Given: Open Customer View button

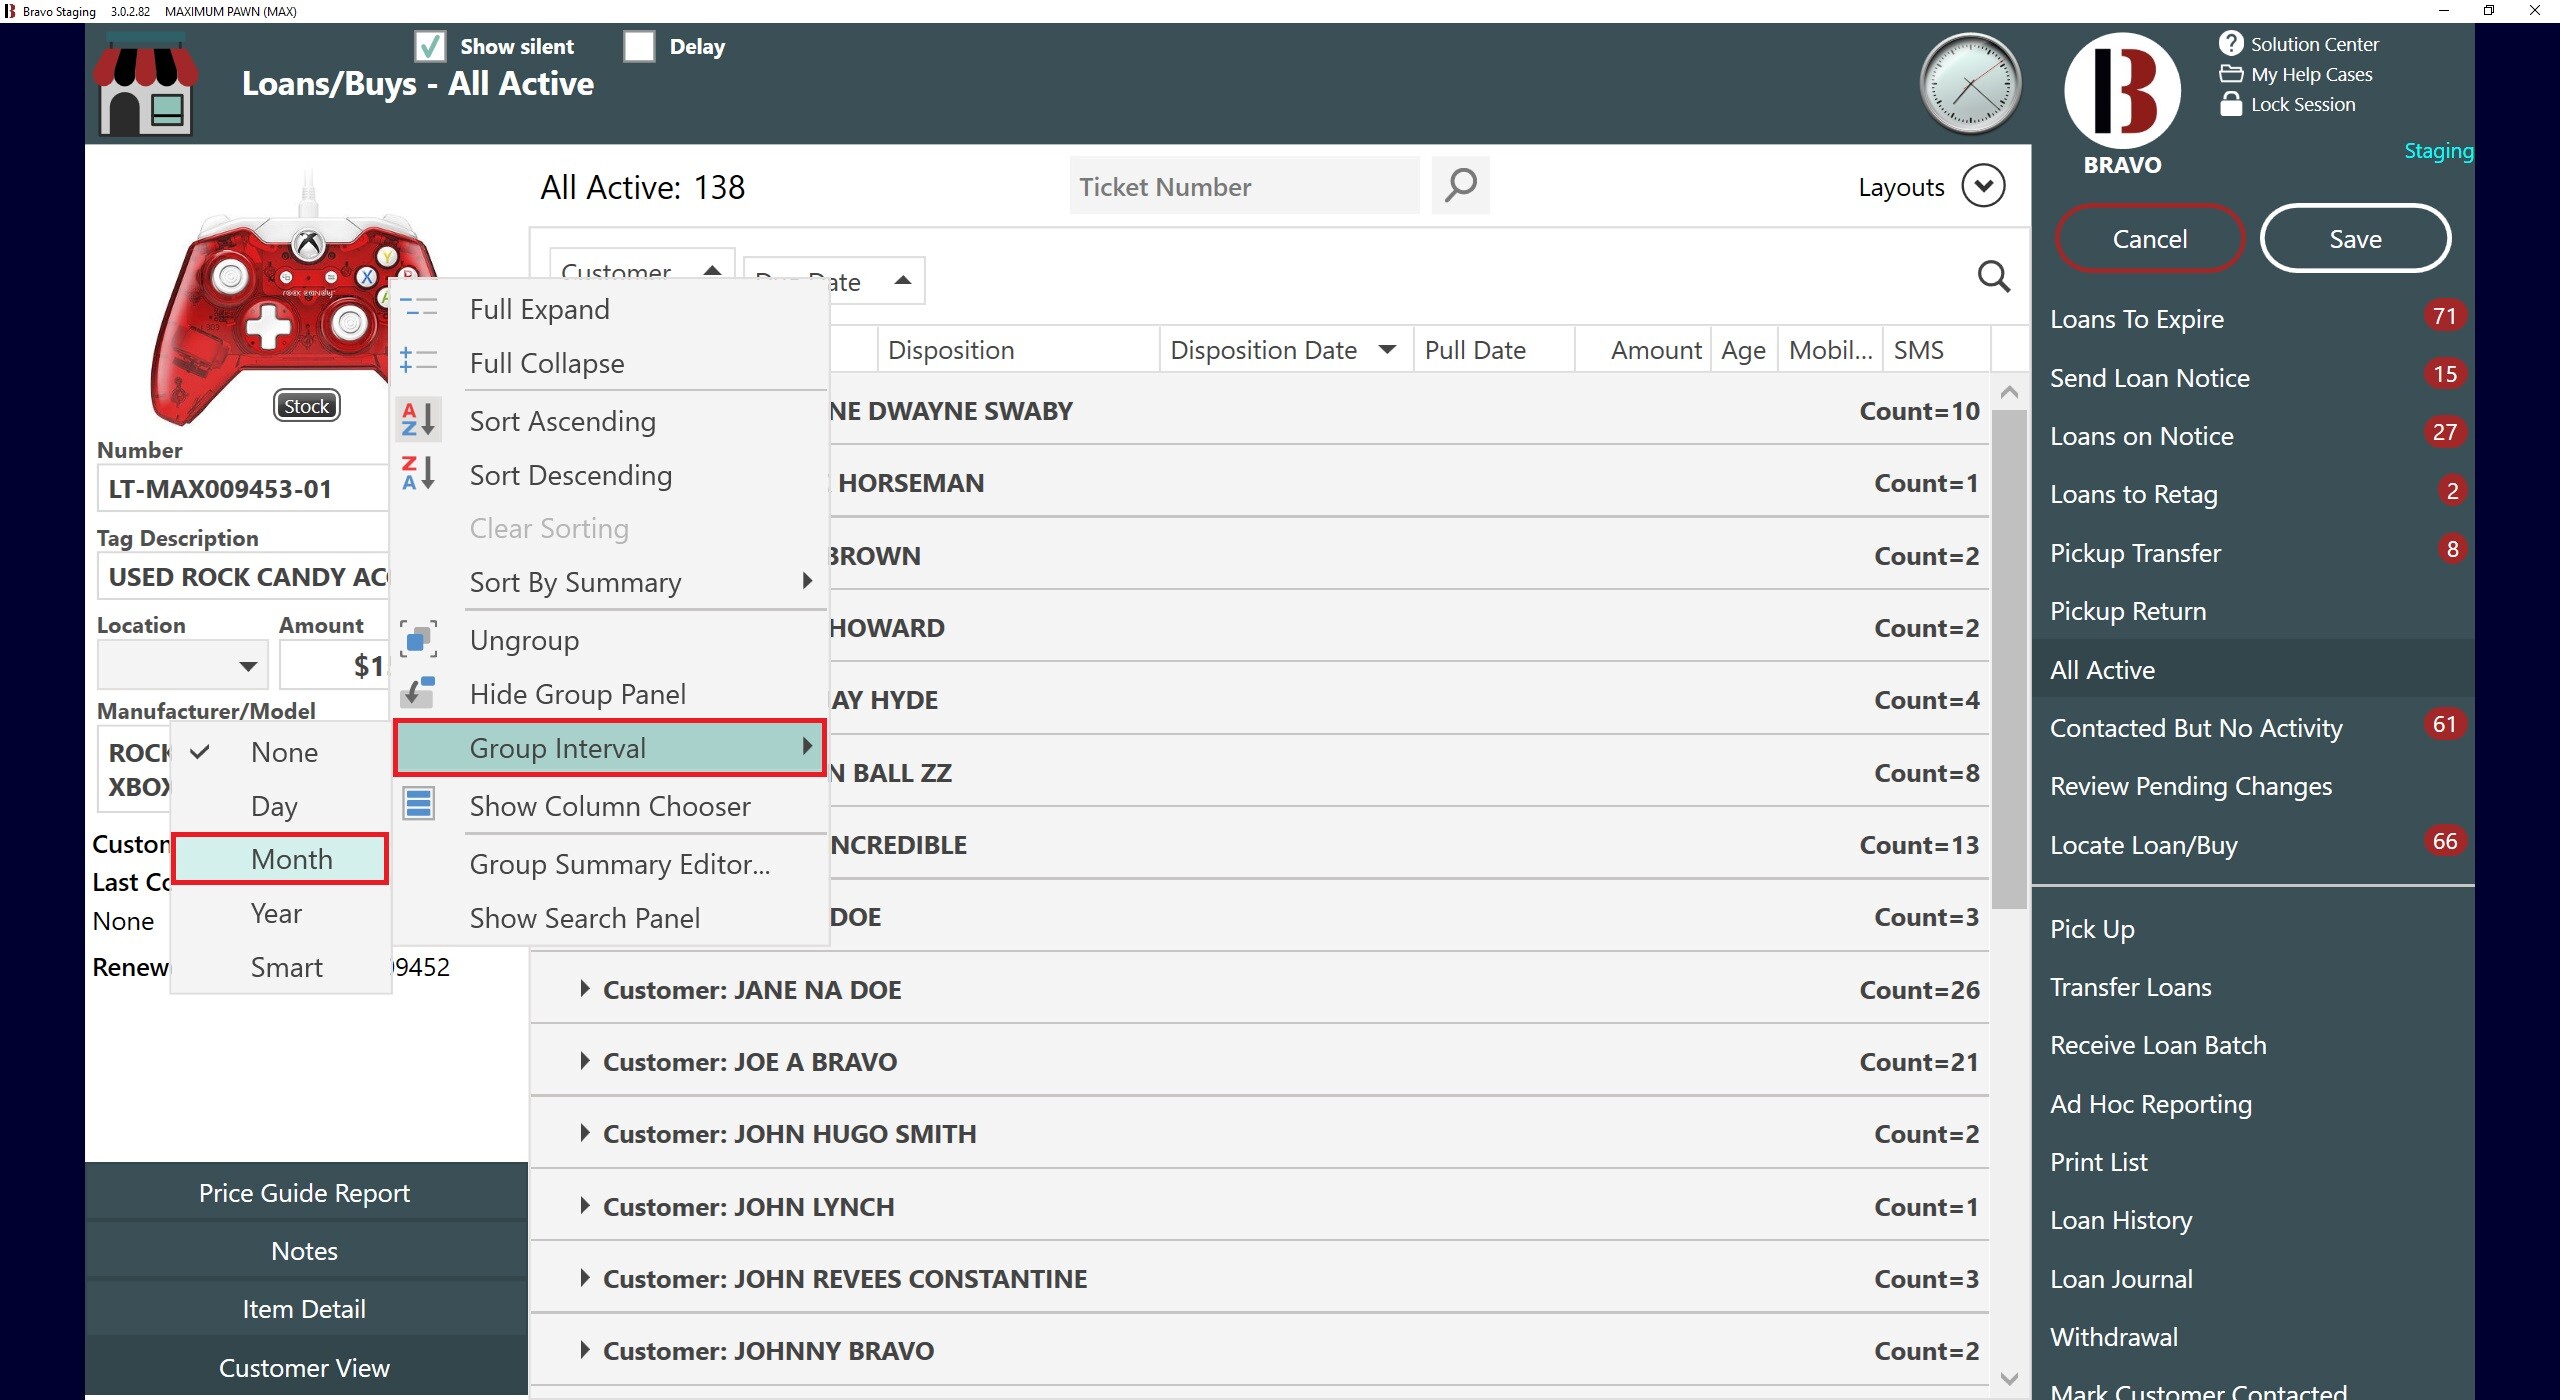Looking at the screenshot, I should tap(304, 1367).
